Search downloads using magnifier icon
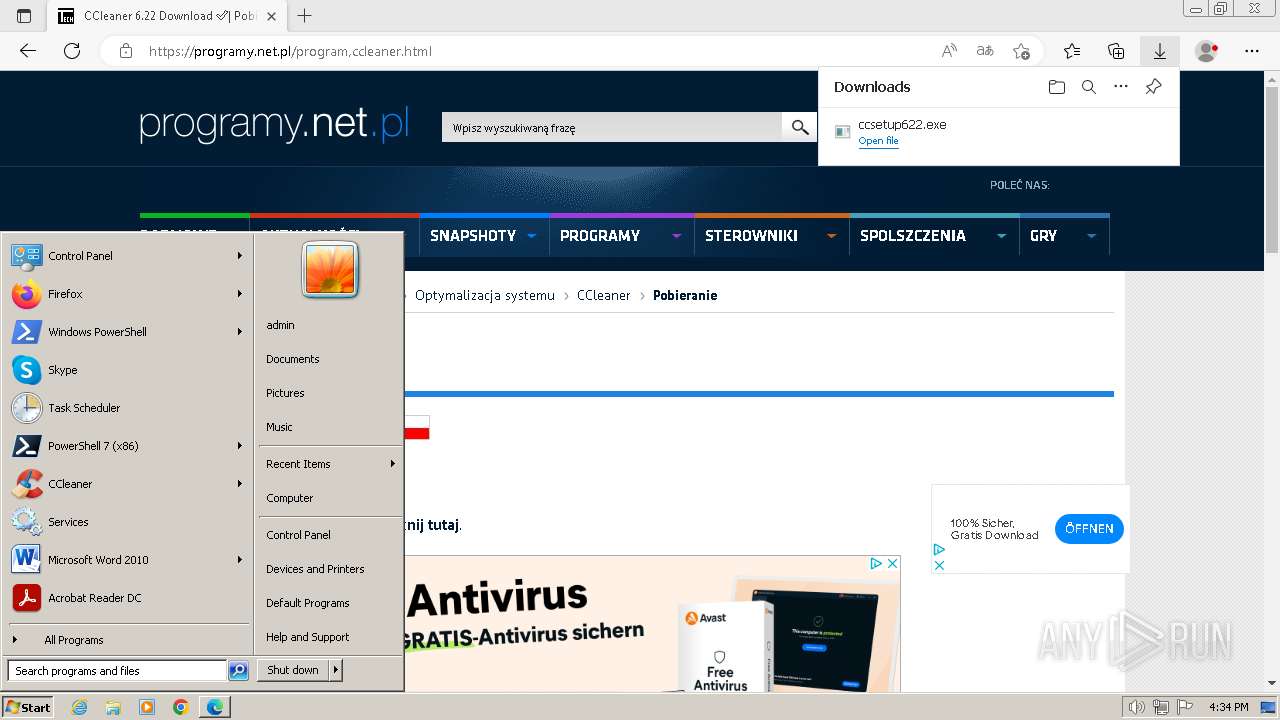 coord(1089,87)
